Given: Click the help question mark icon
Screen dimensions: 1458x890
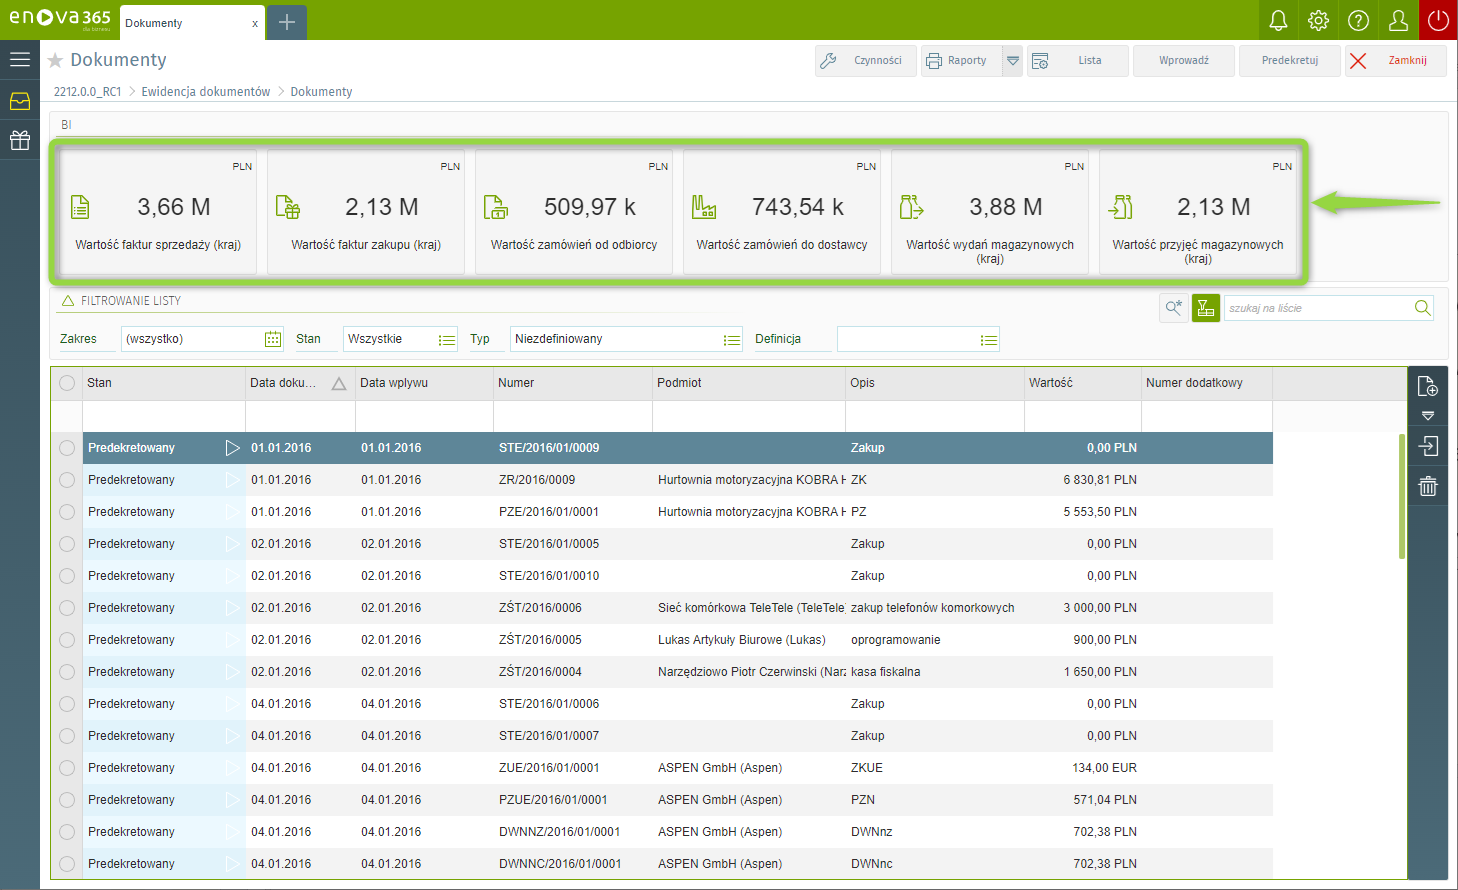Looking at the screenshot, I should pos(1358,20).
